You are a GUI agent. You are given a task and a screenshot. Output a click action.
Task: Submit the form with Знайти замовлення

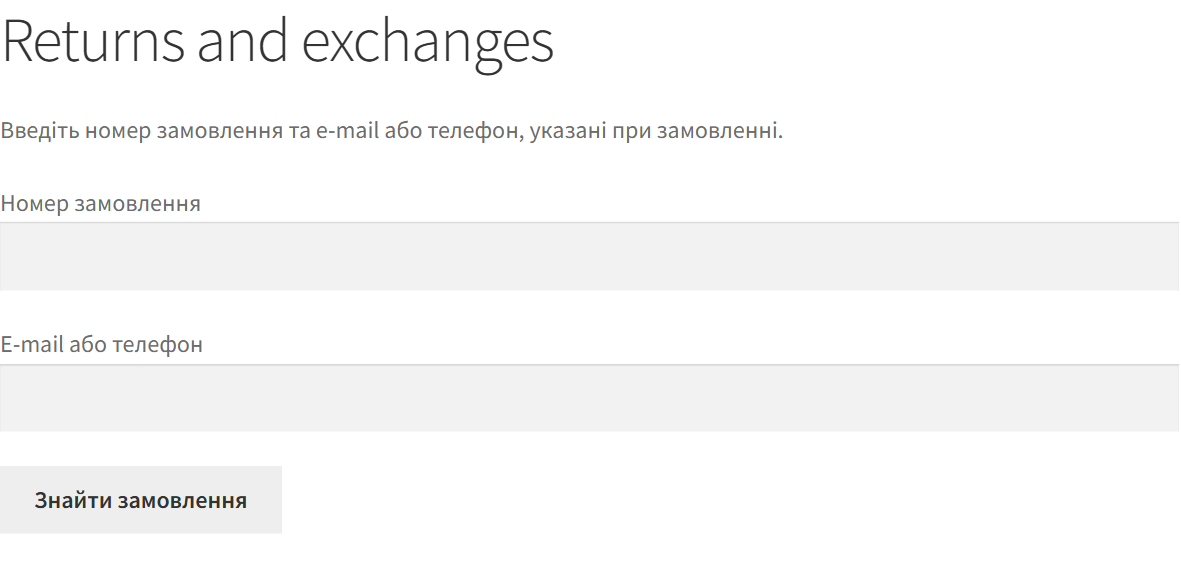coord(141,500)
